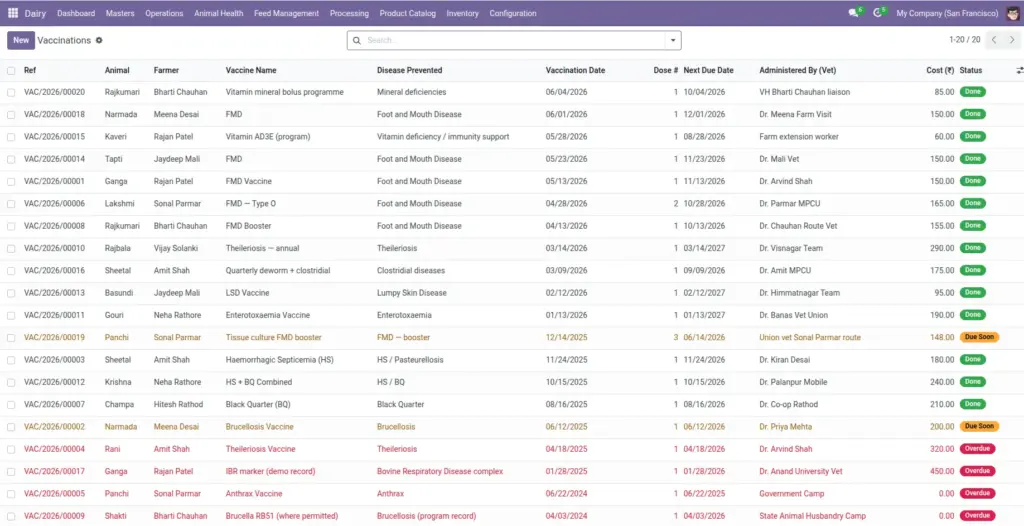Open the Animal Health menu
This screenshot has height=526, width=1024.
[x=219, y=13]
